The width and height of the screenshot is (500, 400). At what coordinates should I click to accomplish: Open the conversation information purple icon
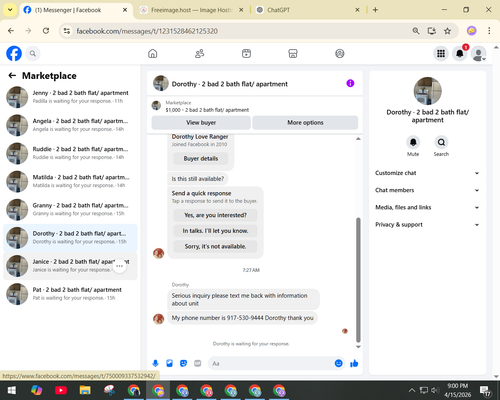point(350,83)
